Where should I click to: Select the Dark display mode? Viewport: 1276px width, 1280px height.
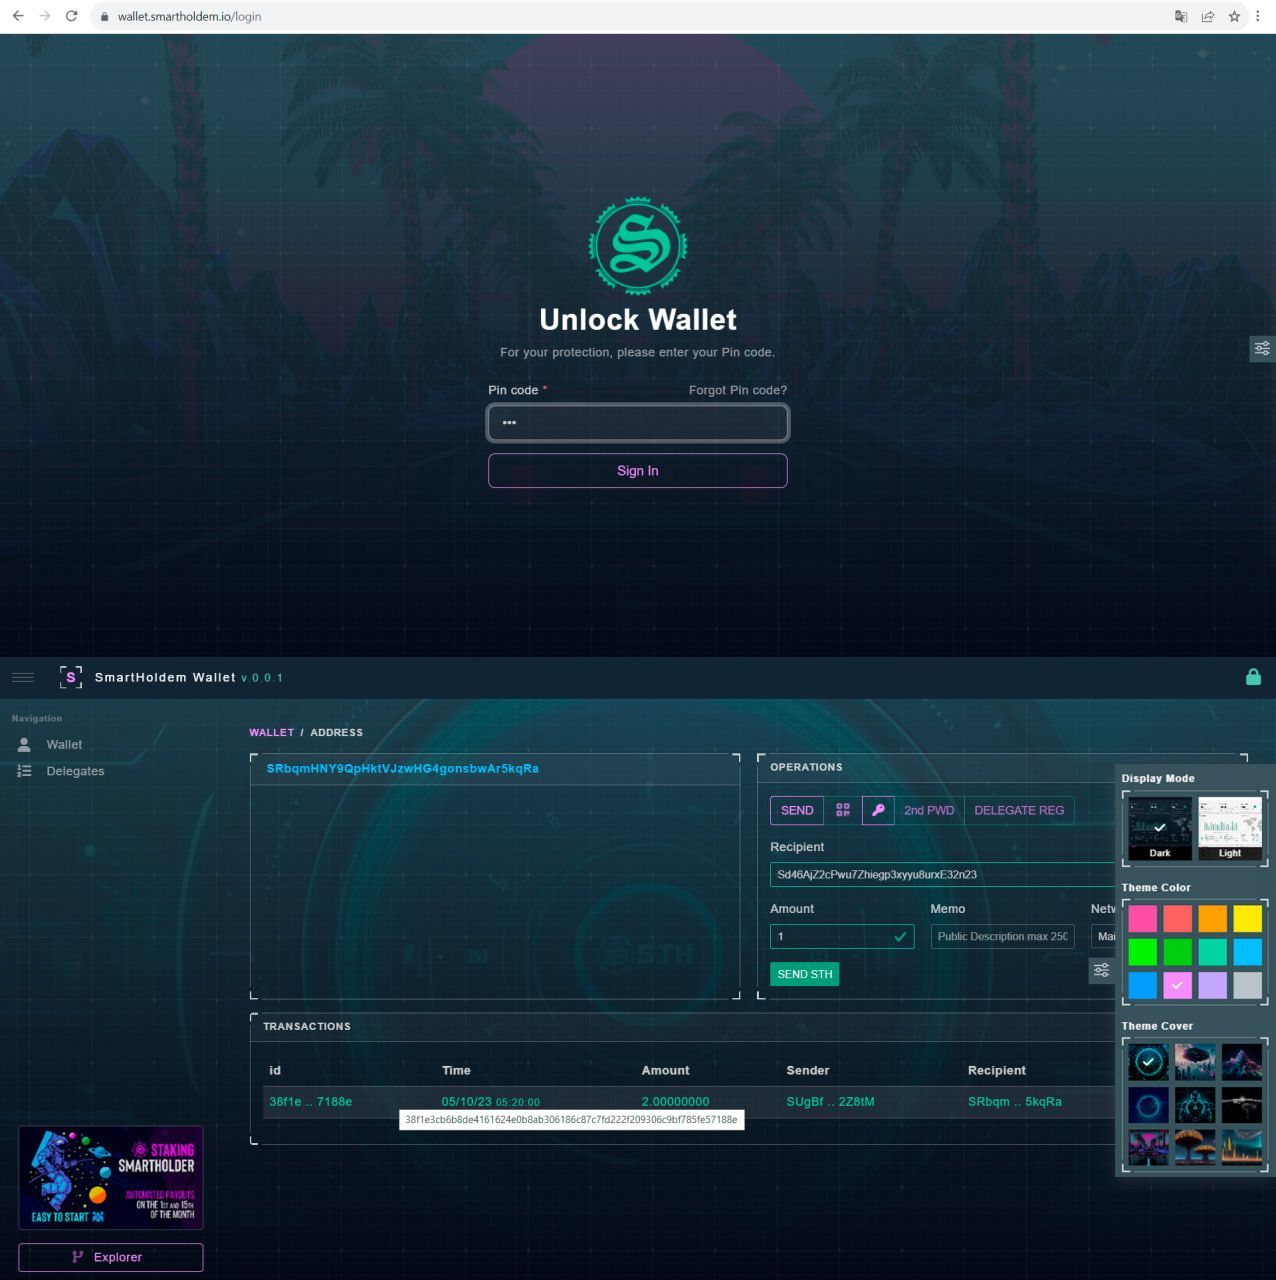(1159, 828)
